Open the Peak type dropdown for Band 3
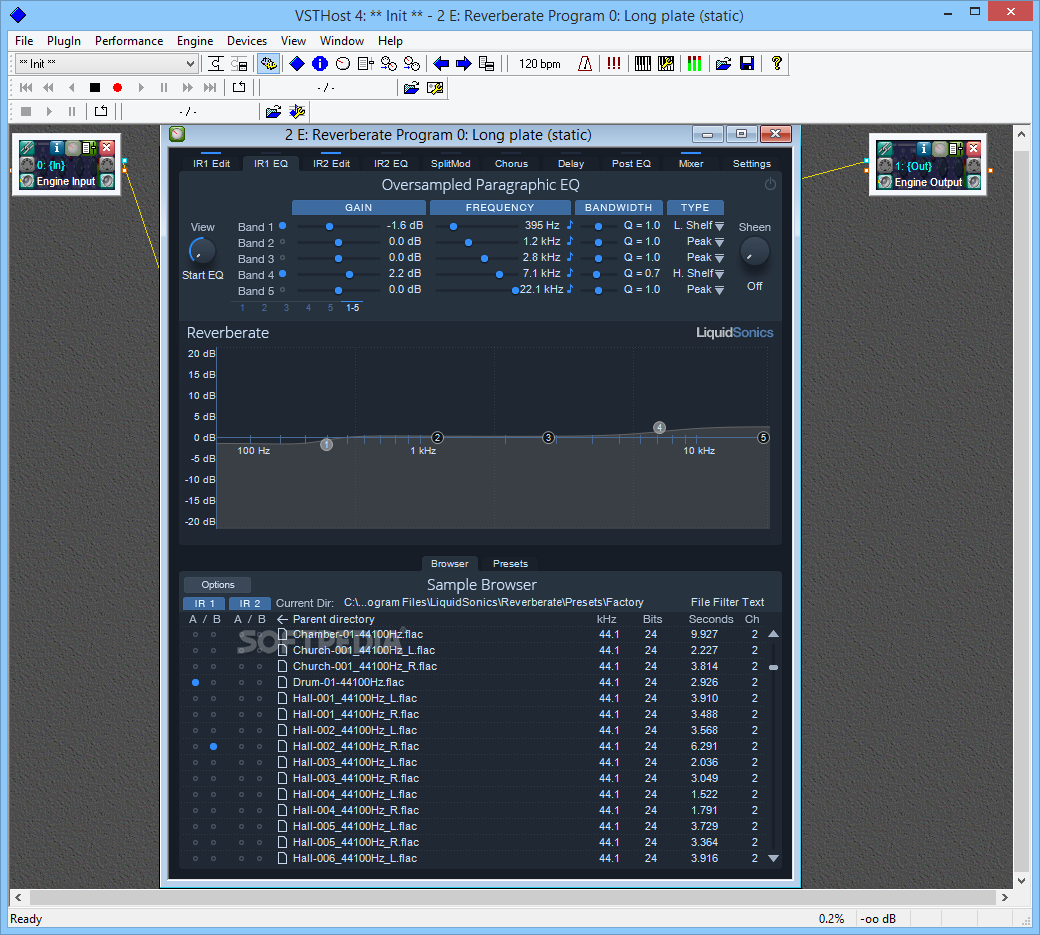This screenshot has width=1040, height=935. point(720,259)
